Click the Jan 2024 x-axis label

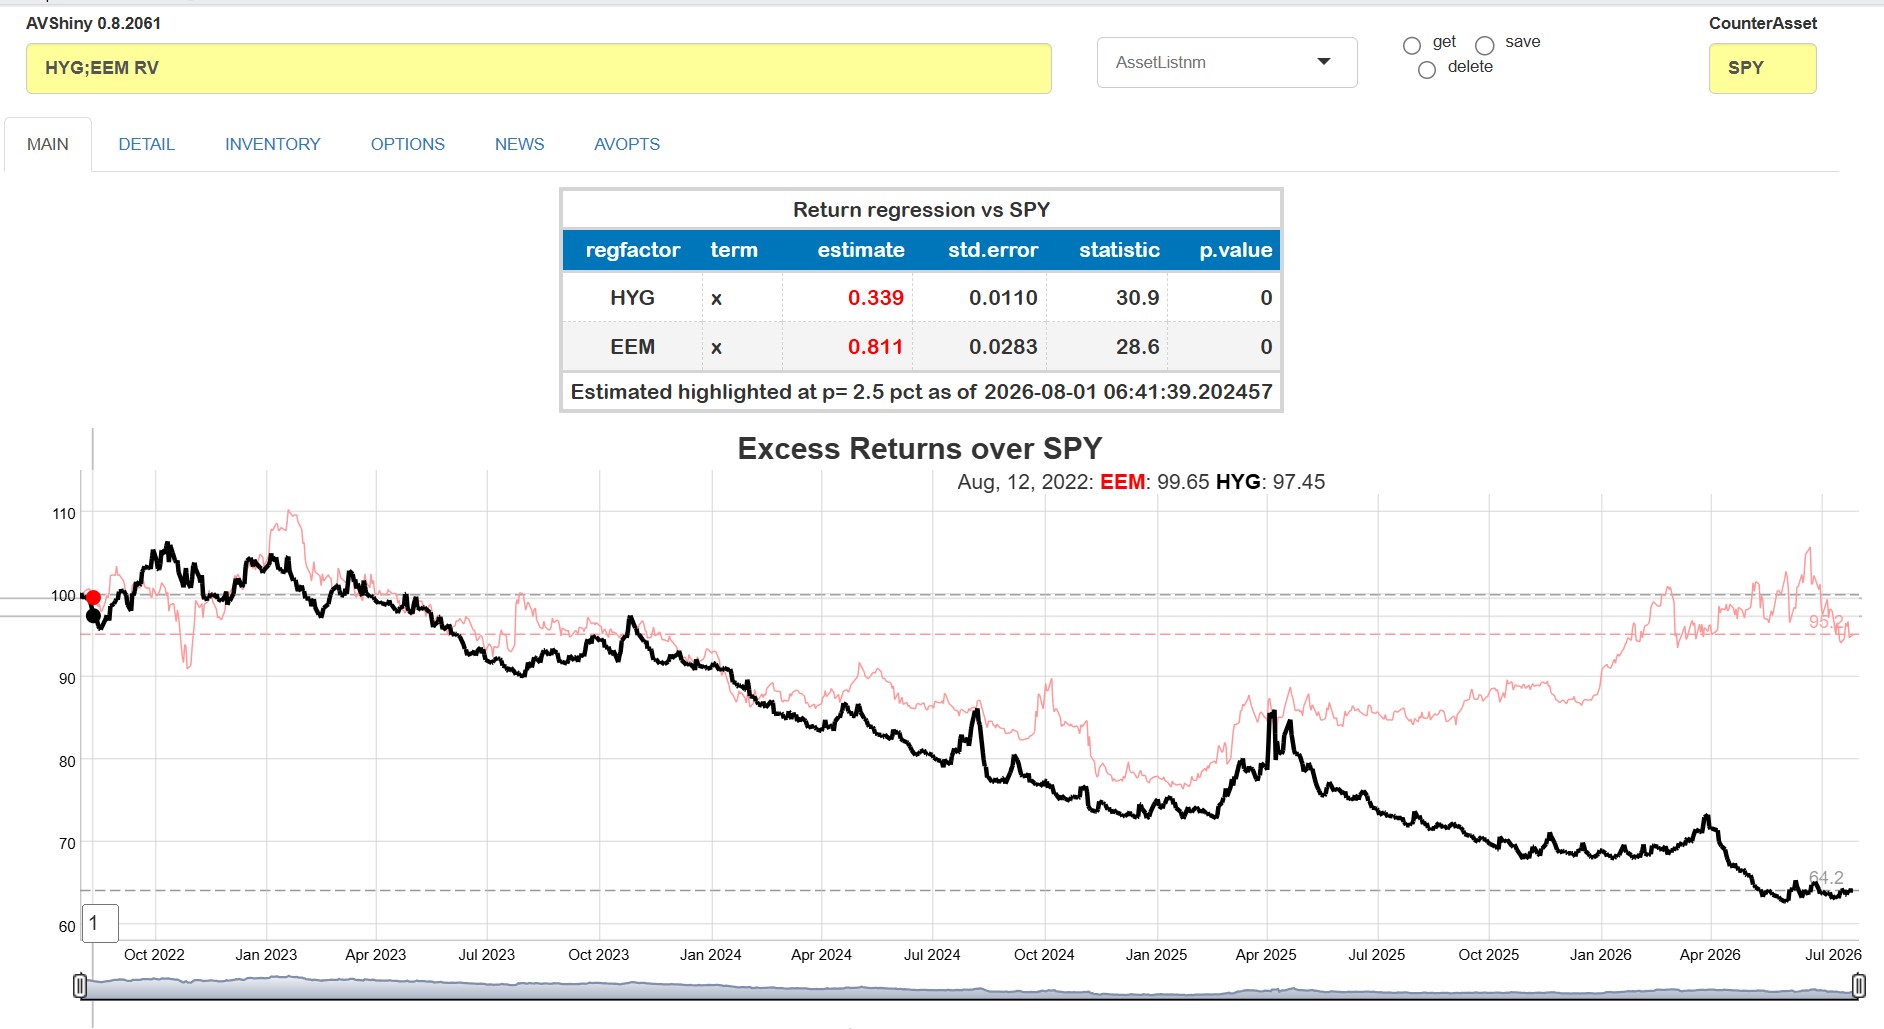coord(711,955)
